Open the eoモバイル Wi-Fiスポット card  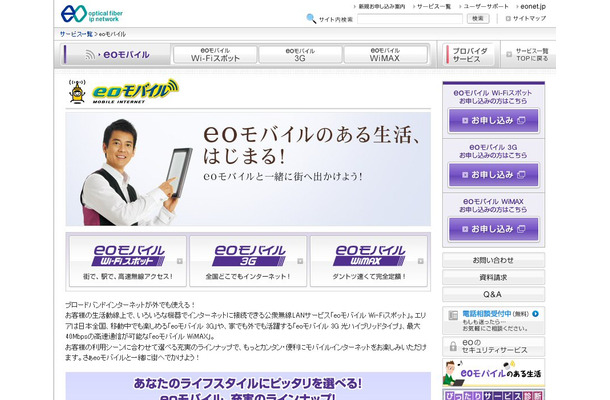click(x=128, y=261)
